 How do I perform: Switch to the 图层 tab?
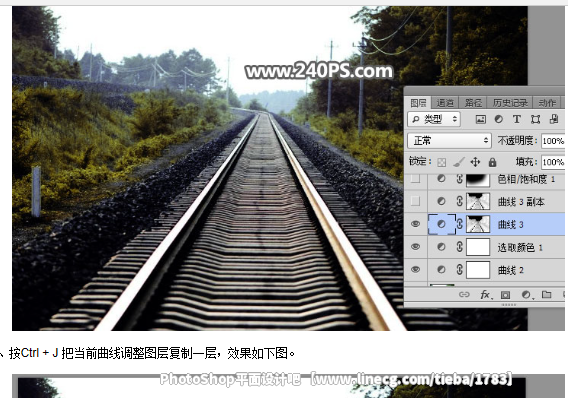(417, 103)
